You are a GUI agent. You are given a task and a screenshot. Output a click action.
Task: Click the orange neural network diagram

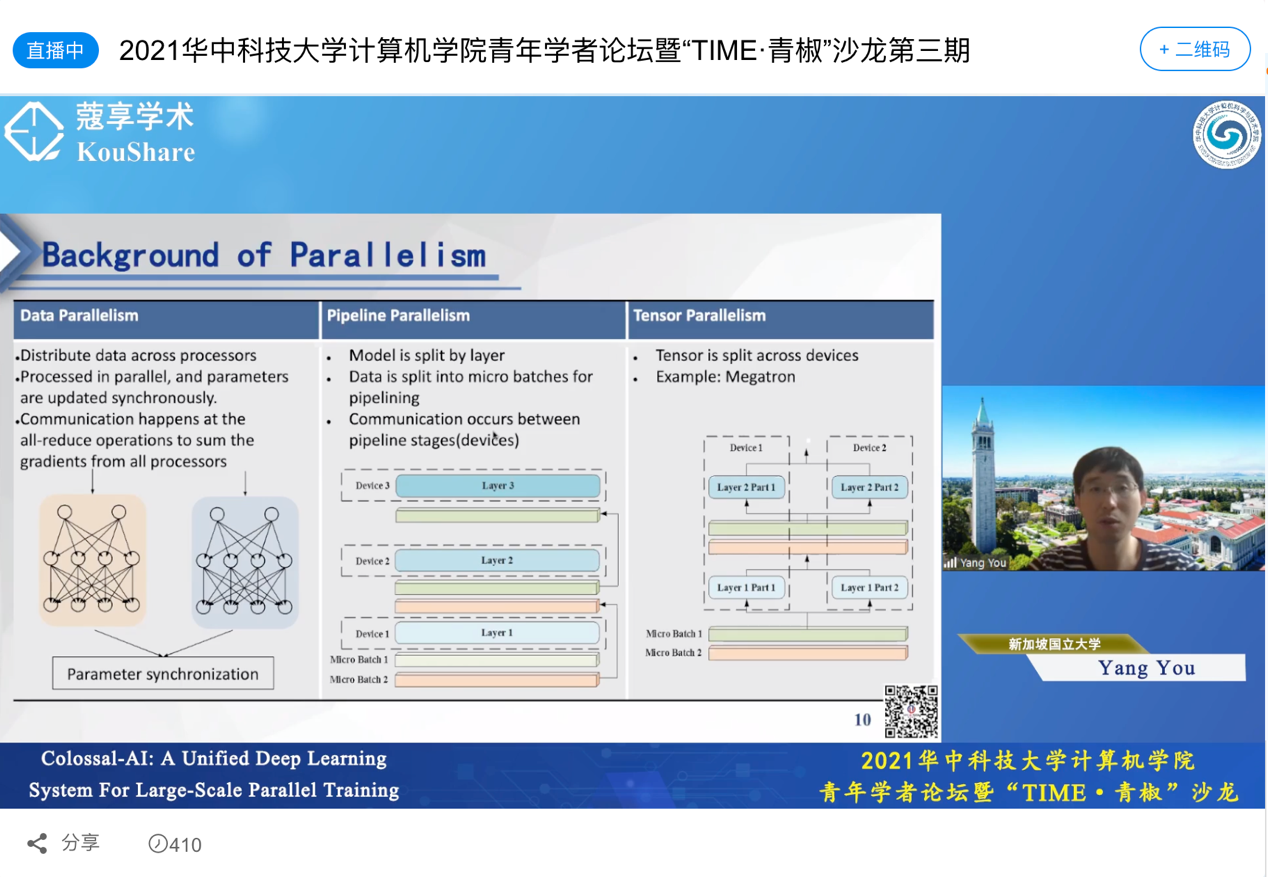pos(93,559)
